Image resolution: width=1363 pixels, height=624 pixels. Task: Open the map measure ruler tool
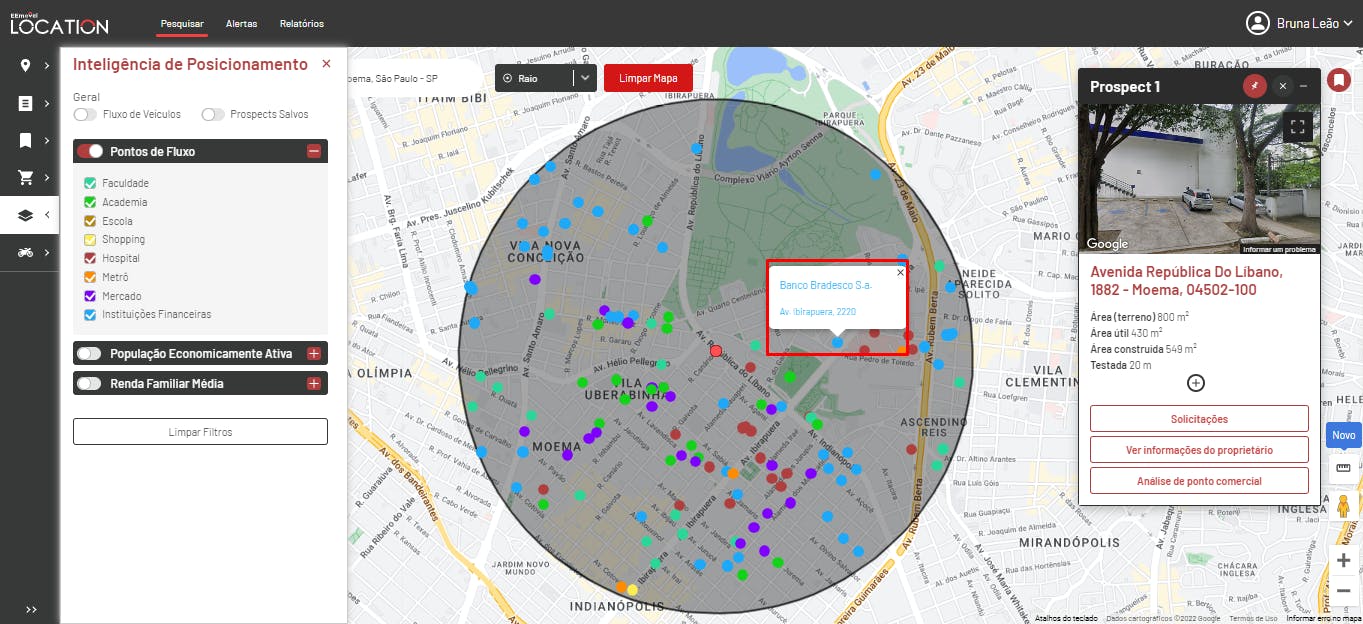click(1343, 467)
